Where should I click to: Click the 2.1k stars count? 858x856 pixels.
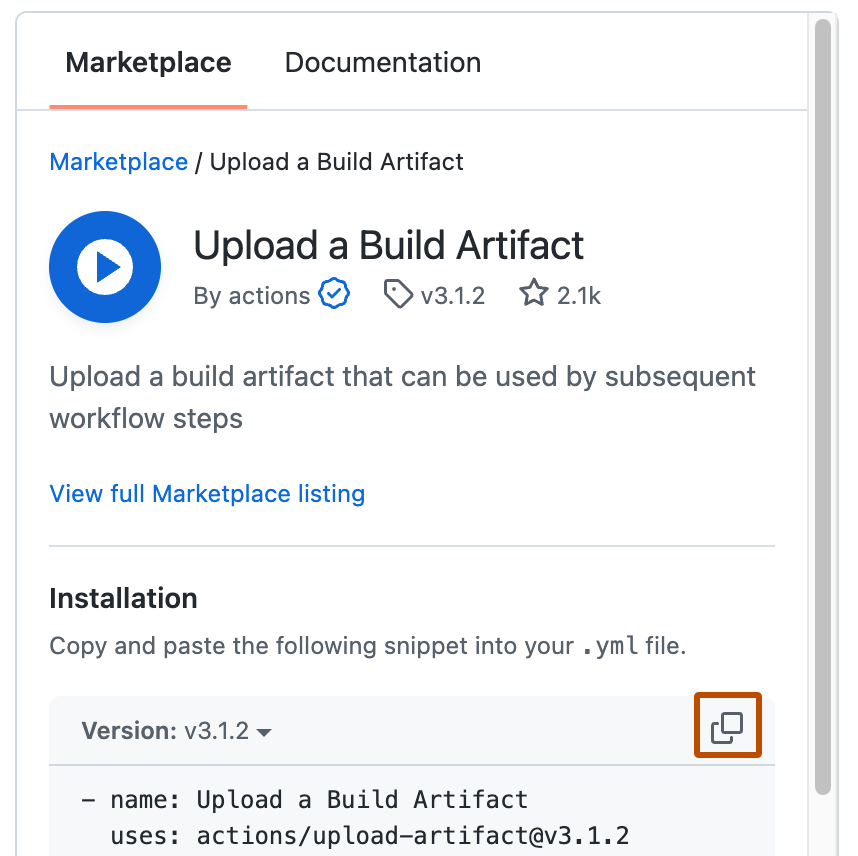(578, 294)
